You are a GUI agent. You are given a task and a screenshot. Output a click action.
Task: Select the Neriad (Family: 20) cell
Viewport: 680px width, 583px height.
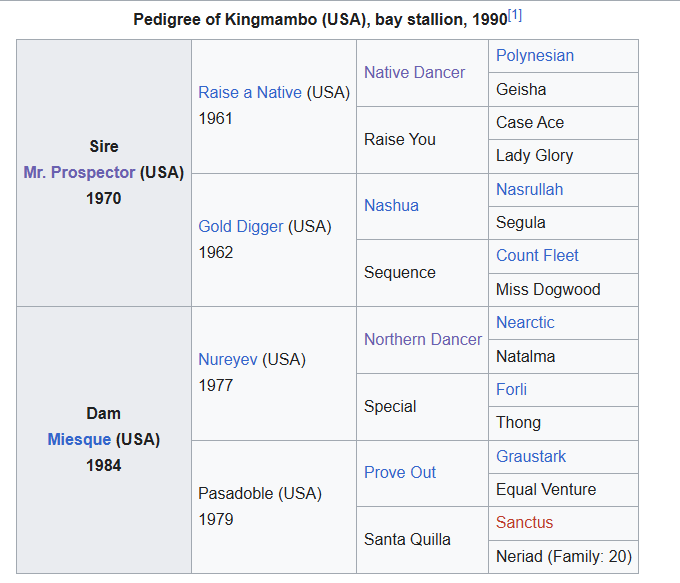[x=563, y=557]
